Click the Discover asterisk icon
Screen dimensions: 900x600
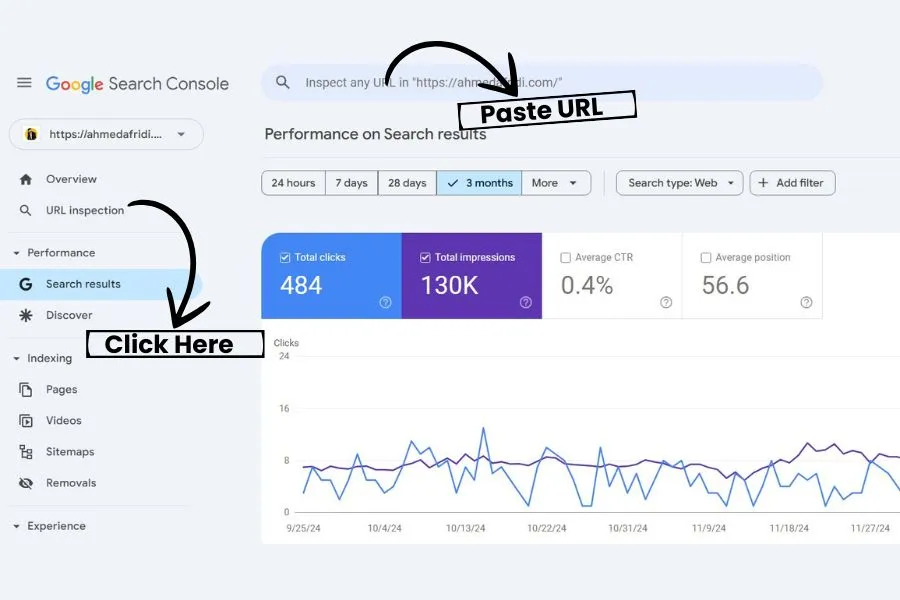(x=26, y=315)
